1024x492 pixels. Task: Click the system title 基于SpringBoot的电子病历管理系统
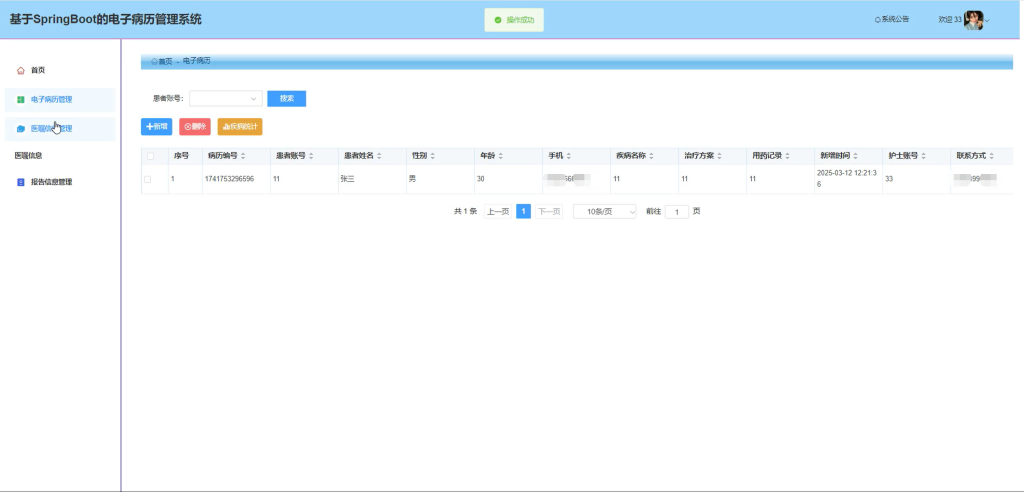click(105, 20)
